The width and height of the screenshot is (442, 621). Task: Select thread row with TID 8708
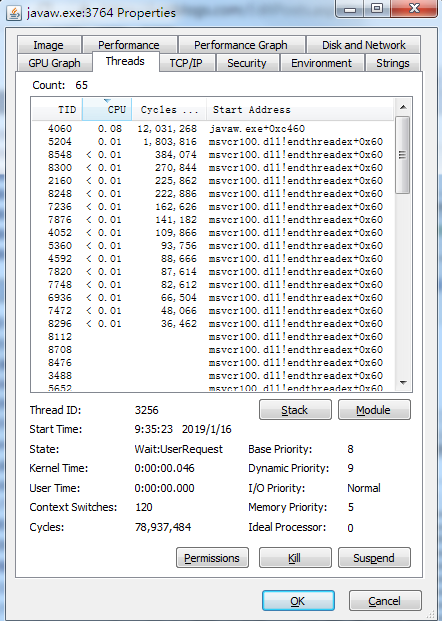tap(213, 350)
